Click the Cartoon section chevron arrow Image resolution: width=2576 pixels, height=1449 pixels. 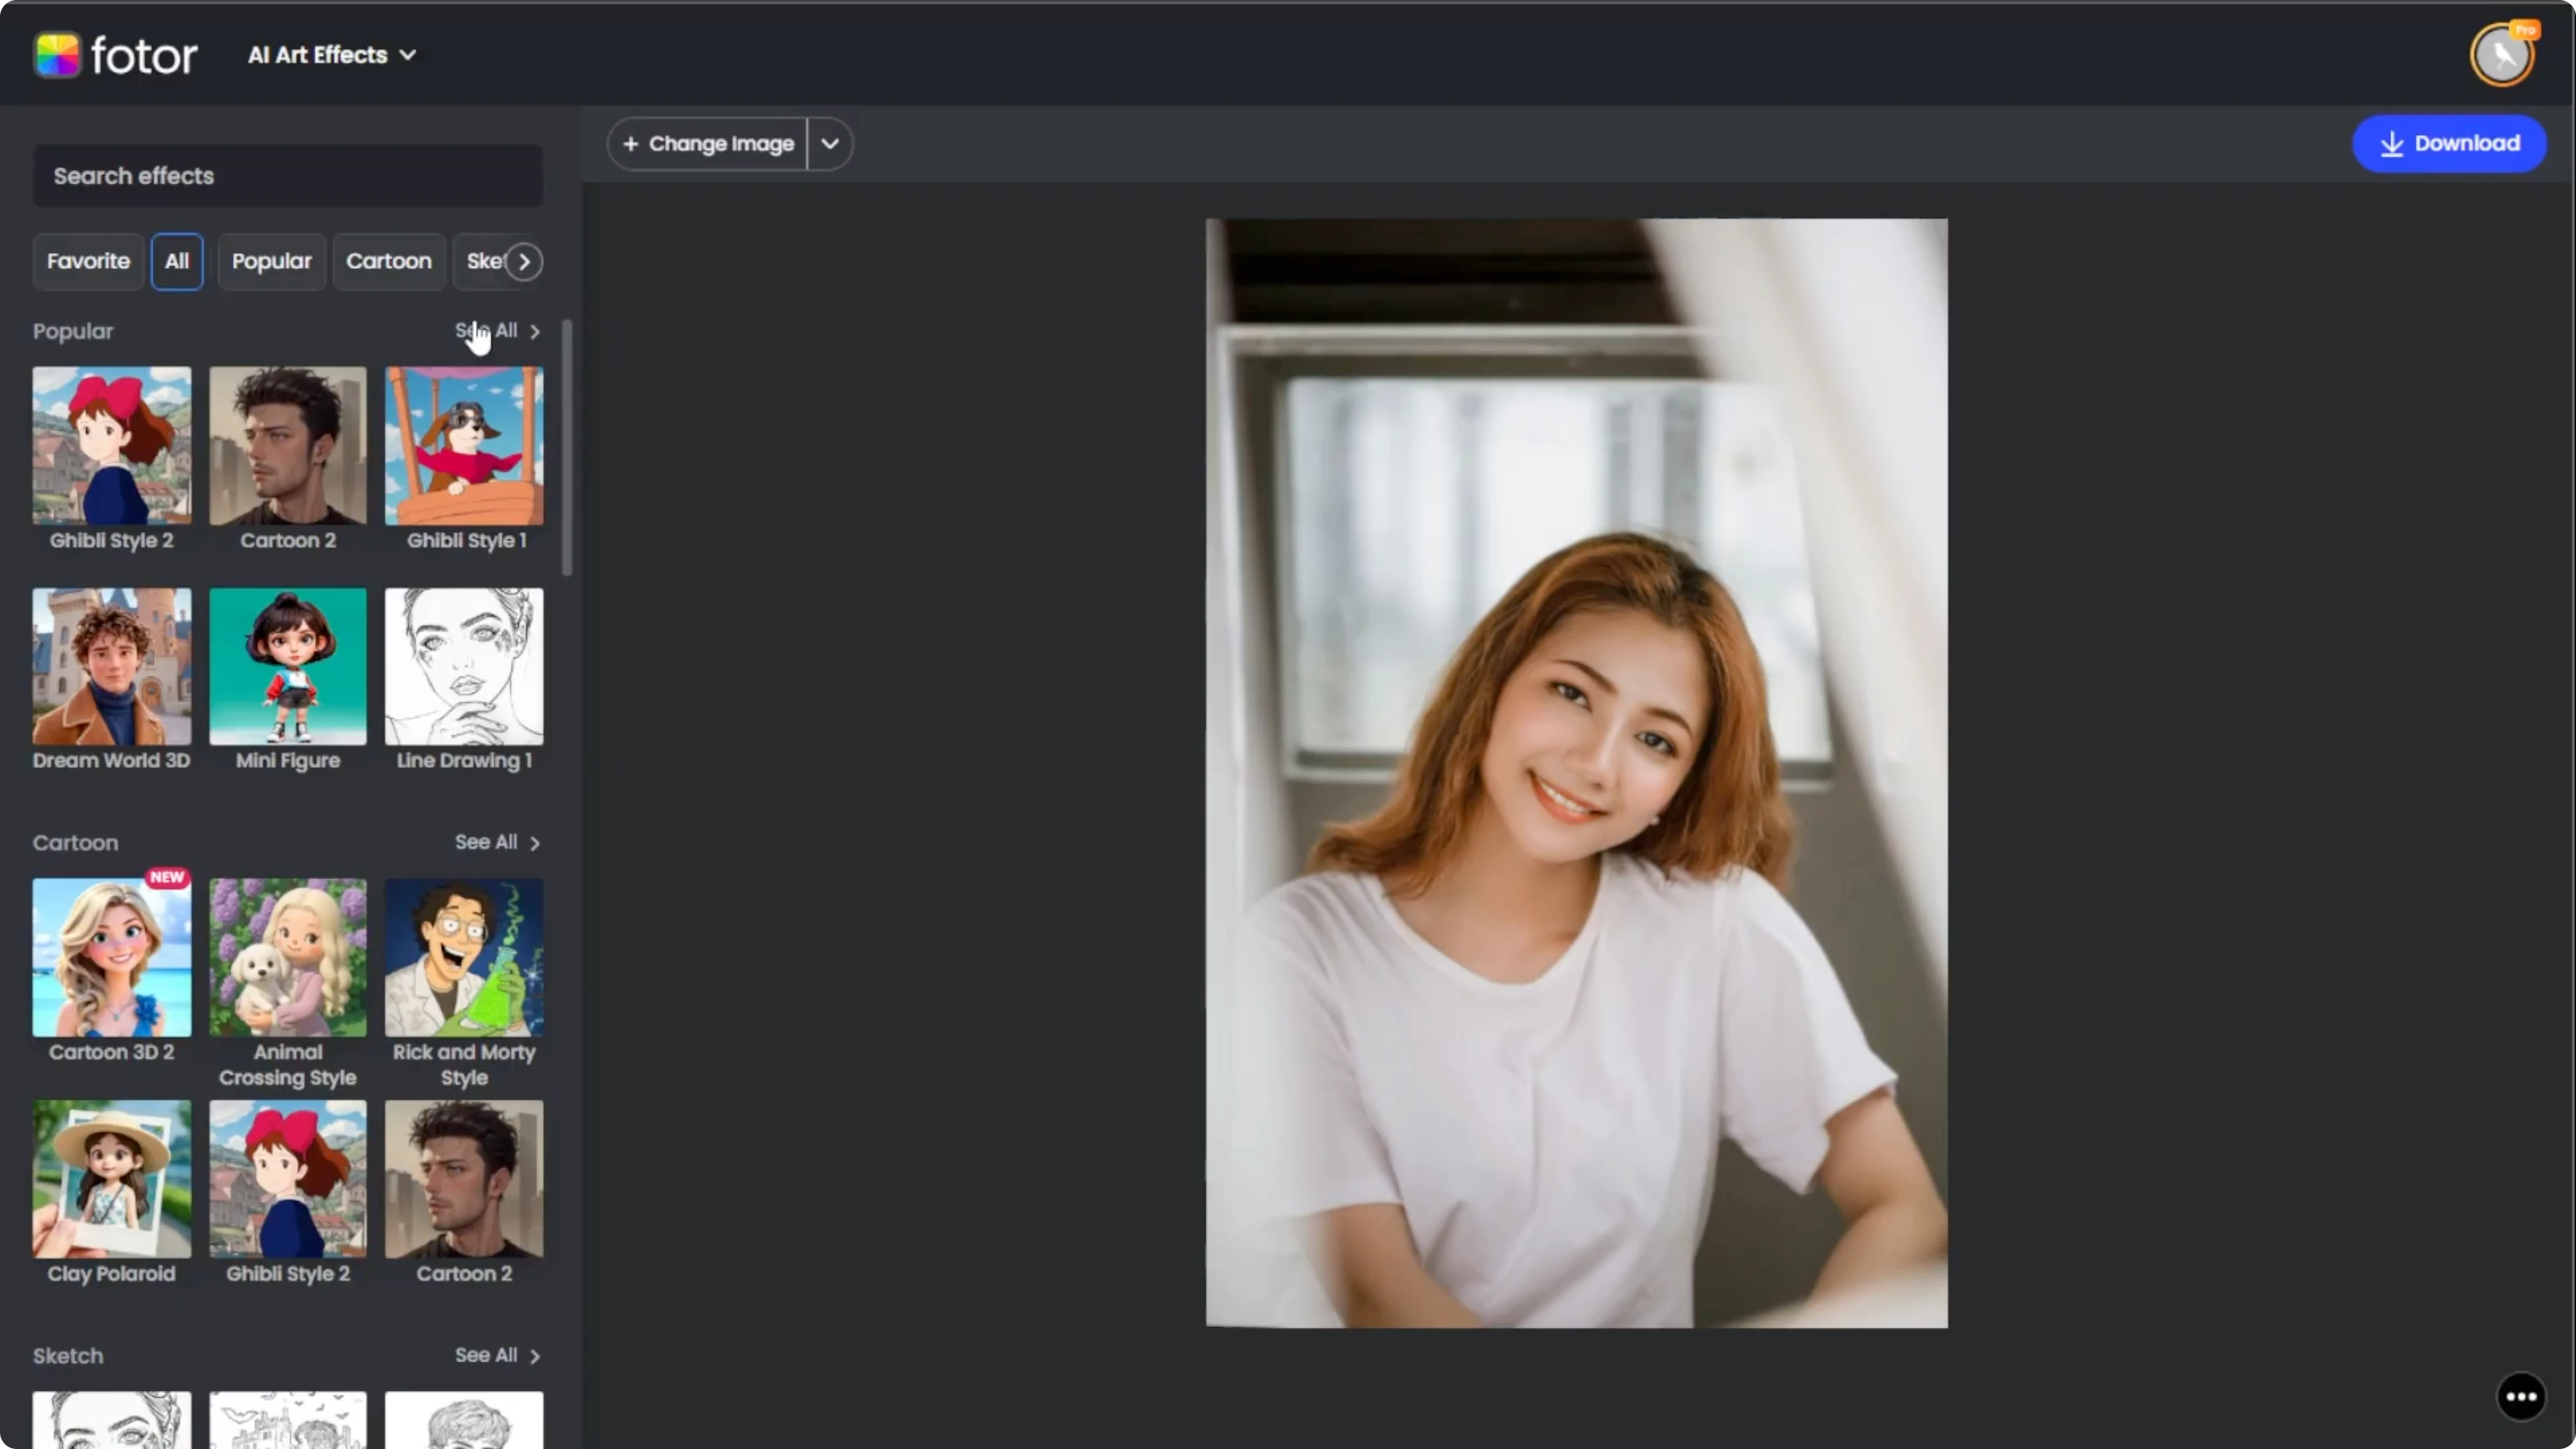[x=535, y=843]
